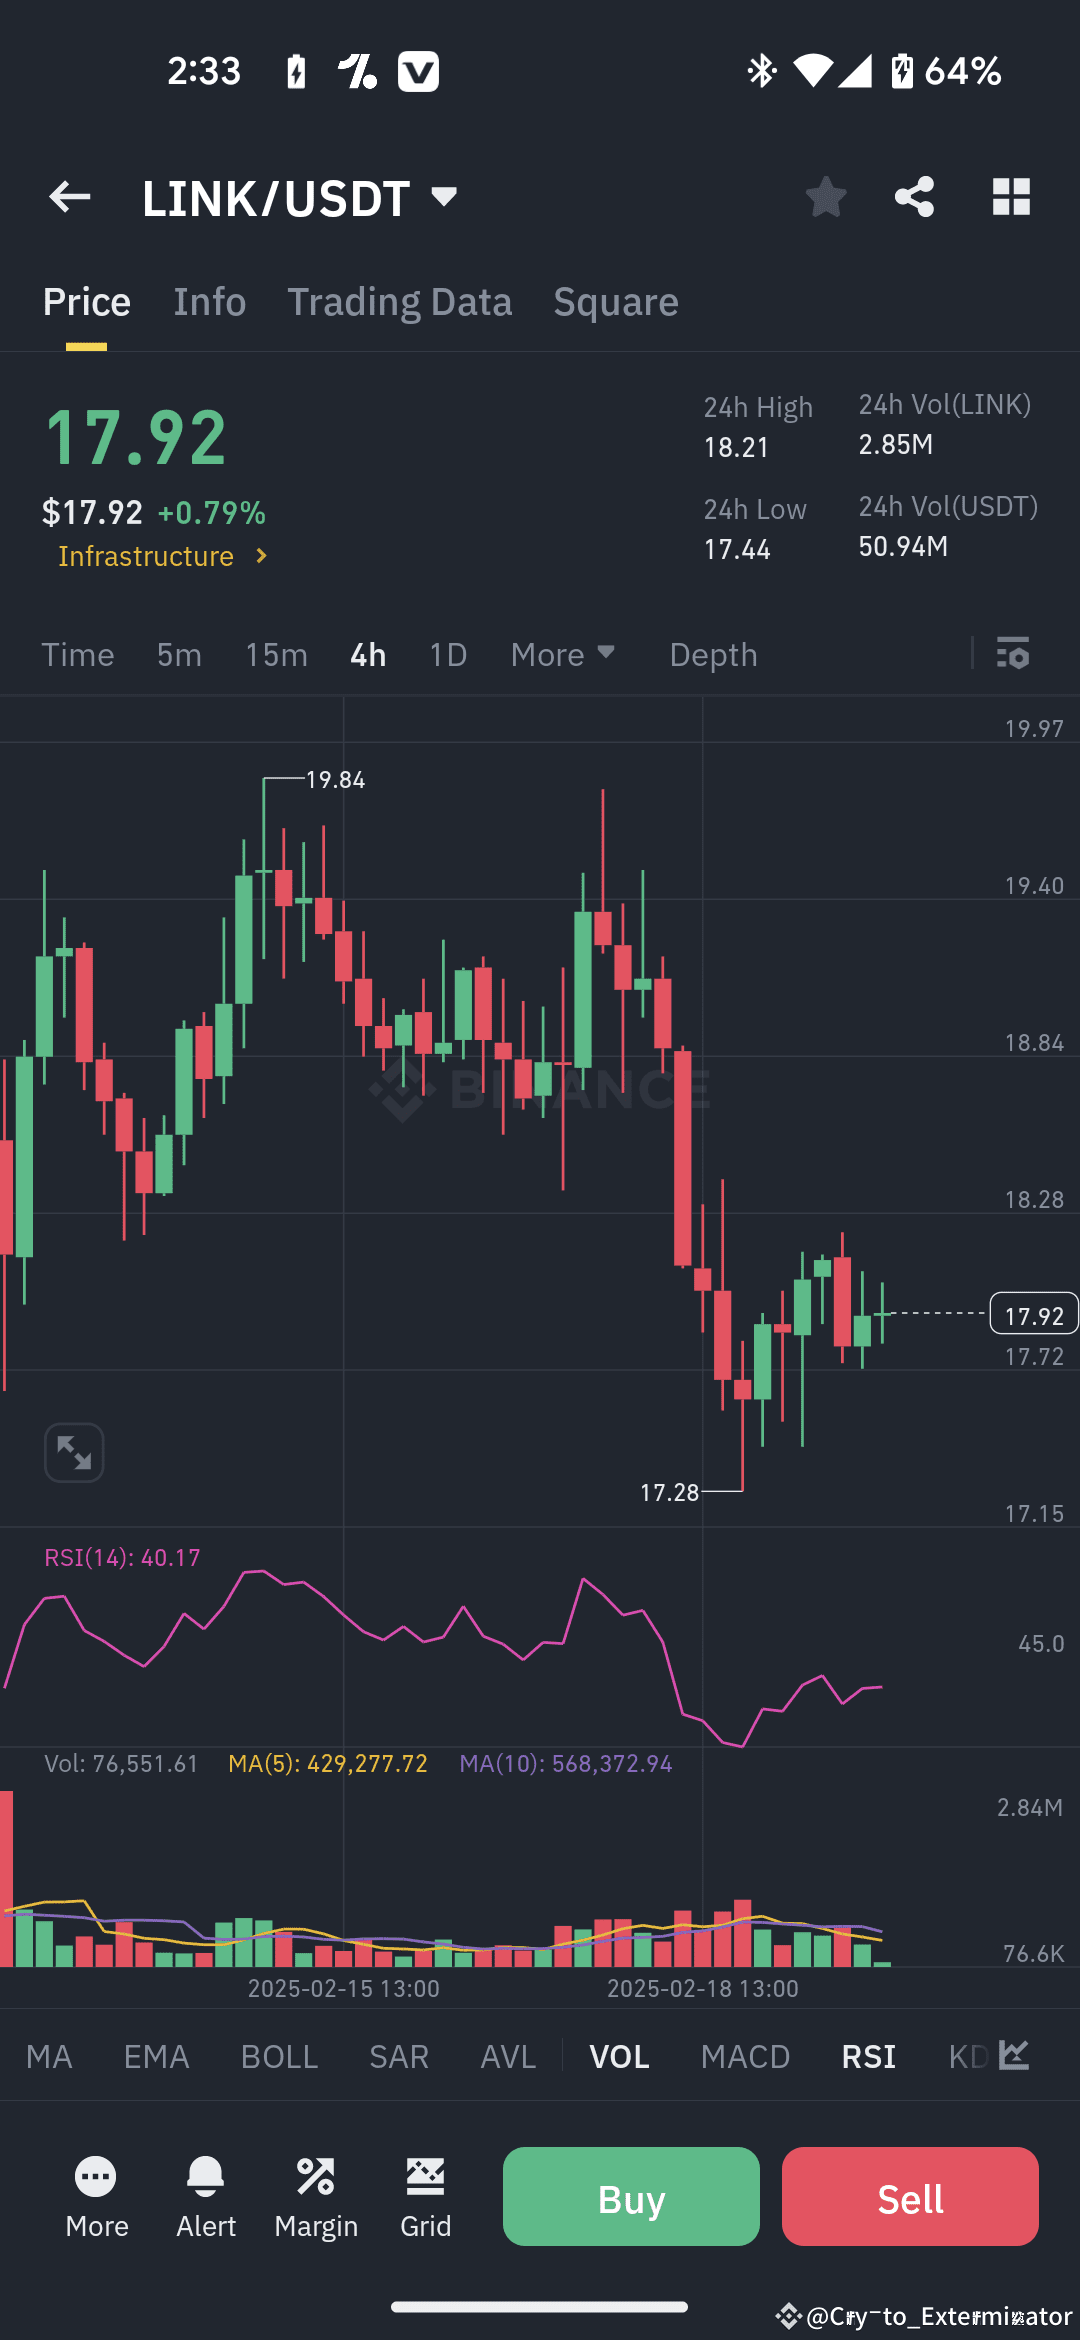Tap the 2025-02-15 13:00 time label
The height and width of the screenshot is (2340, 1080).
(344, 1989)
